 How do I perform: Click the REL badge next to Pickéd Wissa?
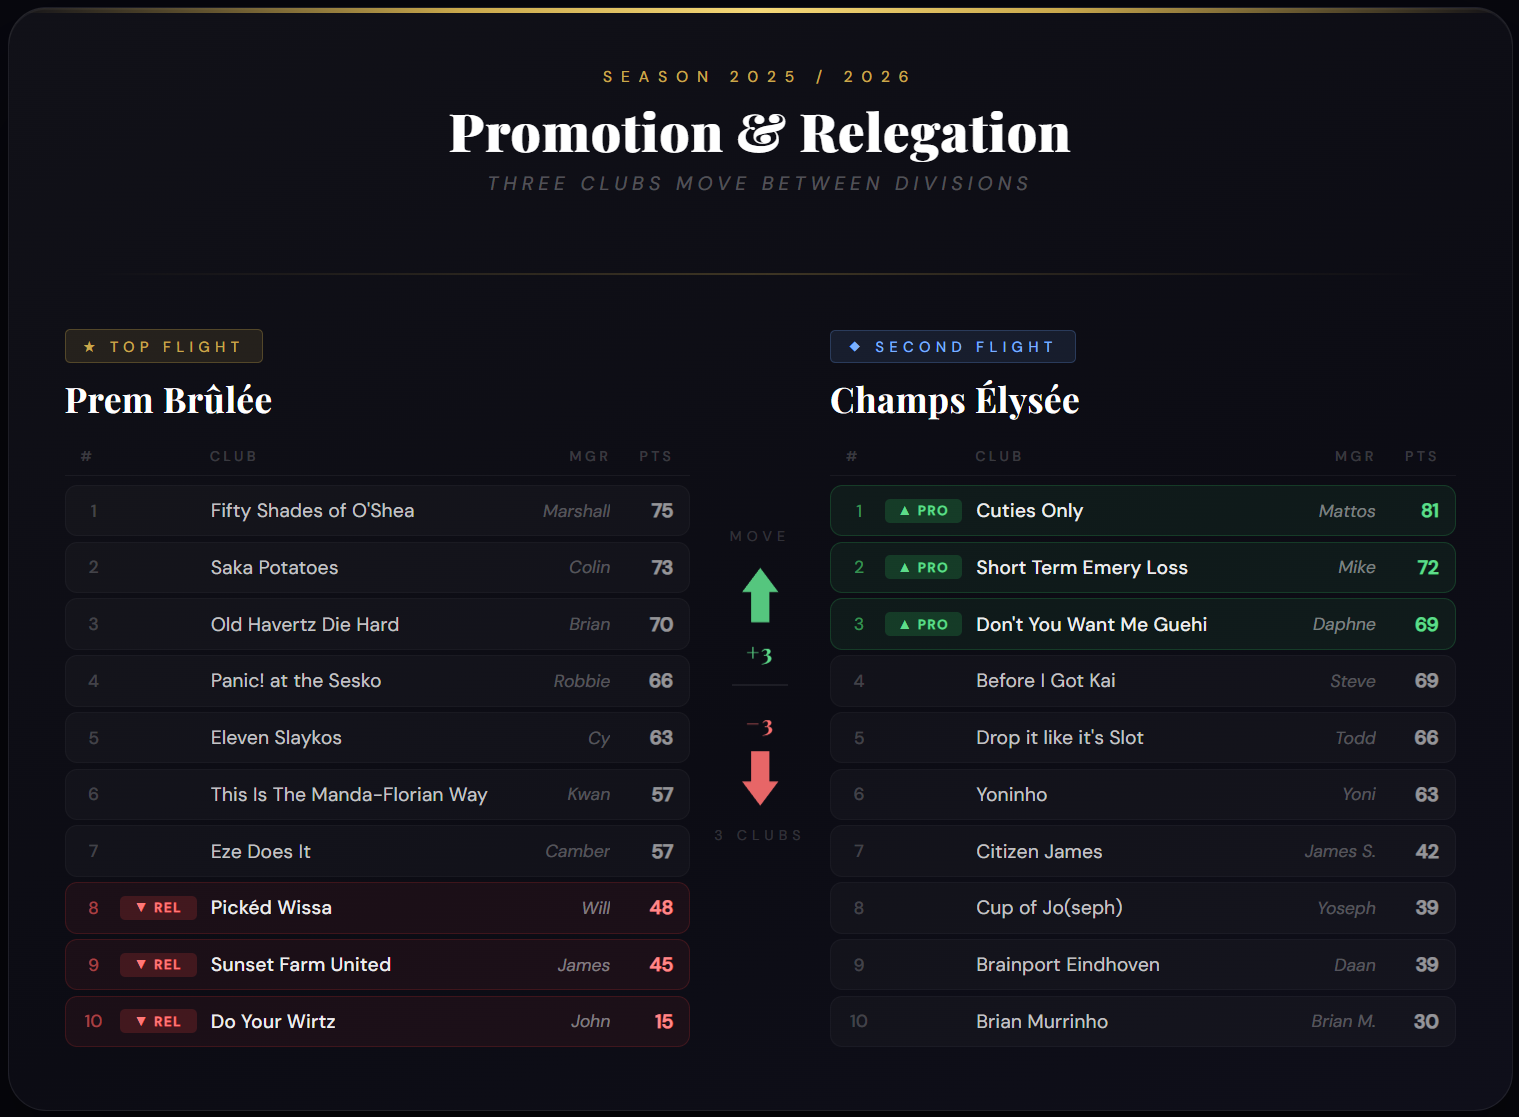pos(158,908)
